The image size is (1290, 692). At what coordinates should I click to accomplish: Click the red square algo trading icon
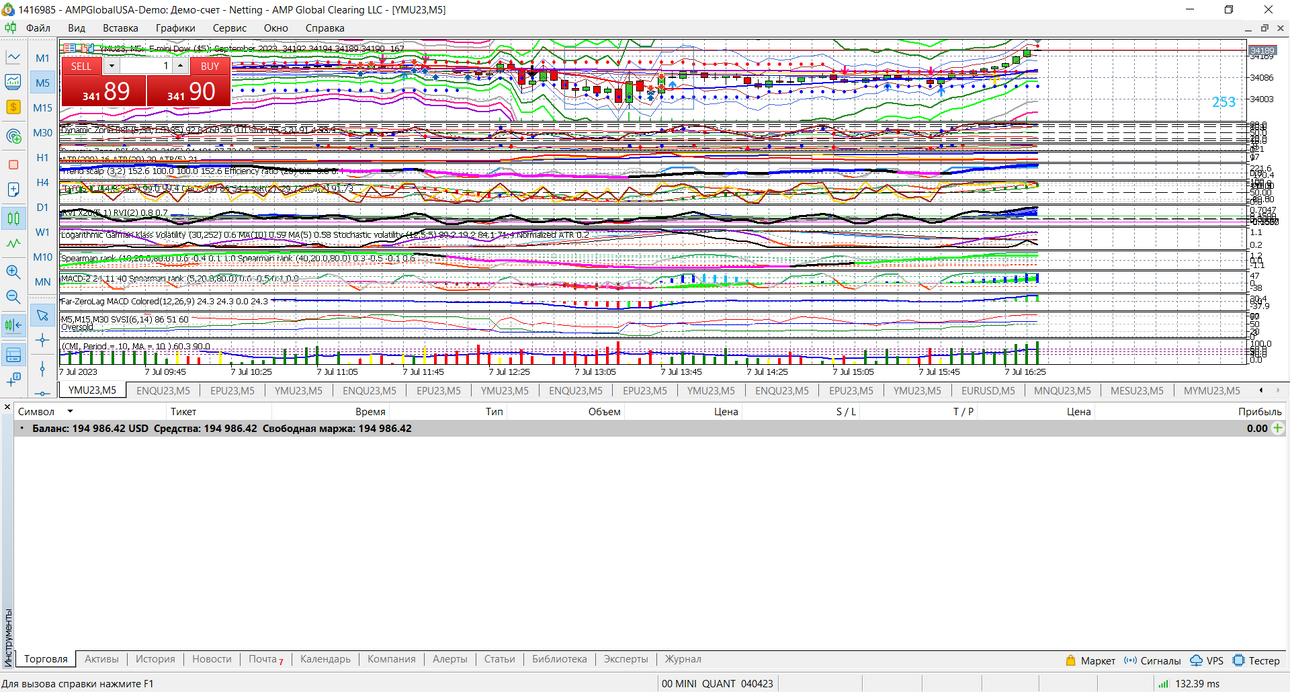click(x=13, y=164)
